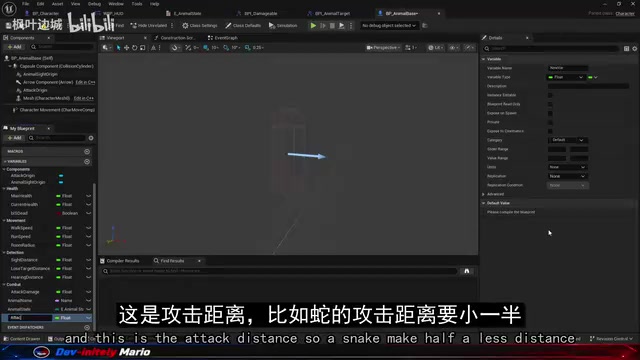
Task: Open the Replication dropdown
Action: [567, 176]
